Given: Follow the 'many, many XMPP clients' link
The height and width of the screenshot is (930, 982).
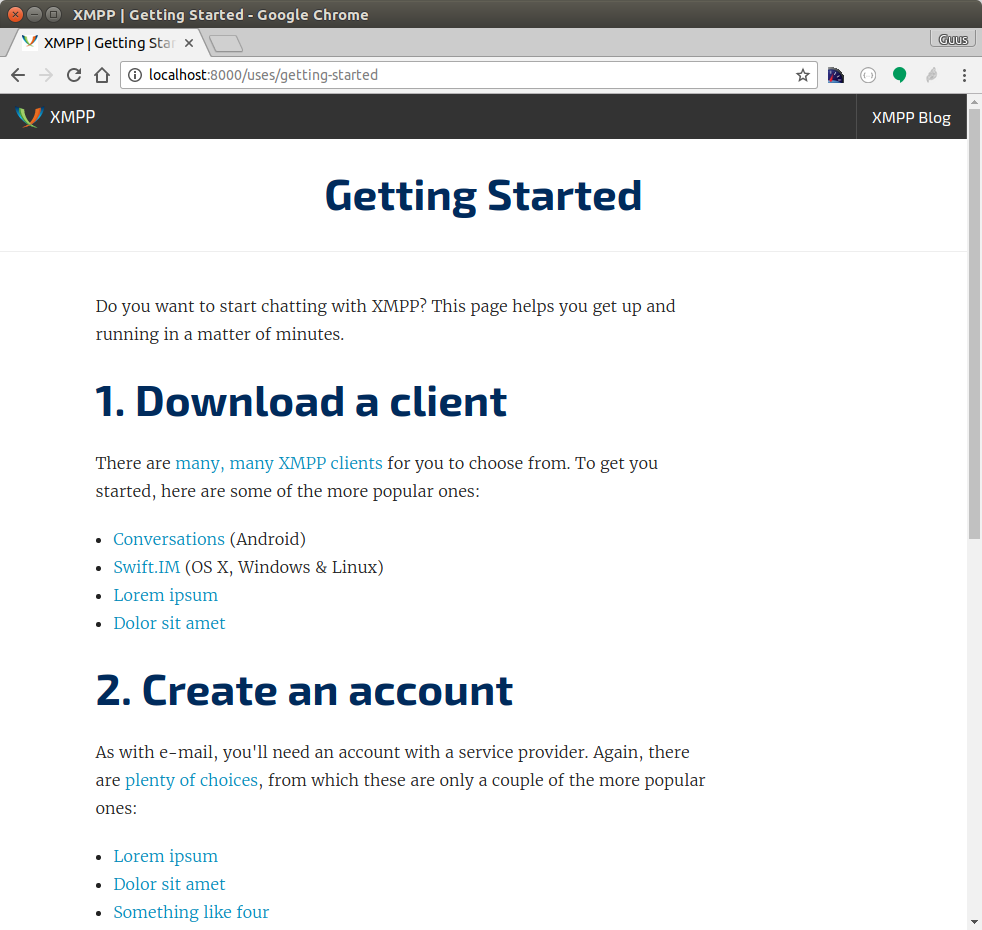Looking at the screenshot, I should click(279, 463).
